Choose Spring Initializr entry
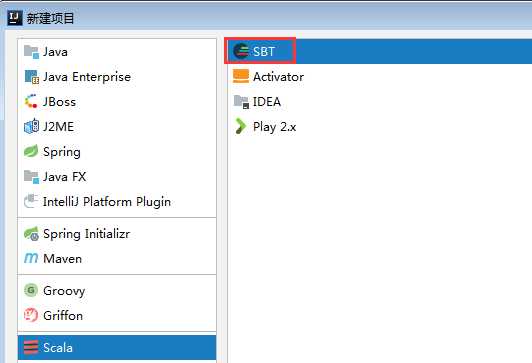Viewport: 532px width, 363px height. click(117, 234)
